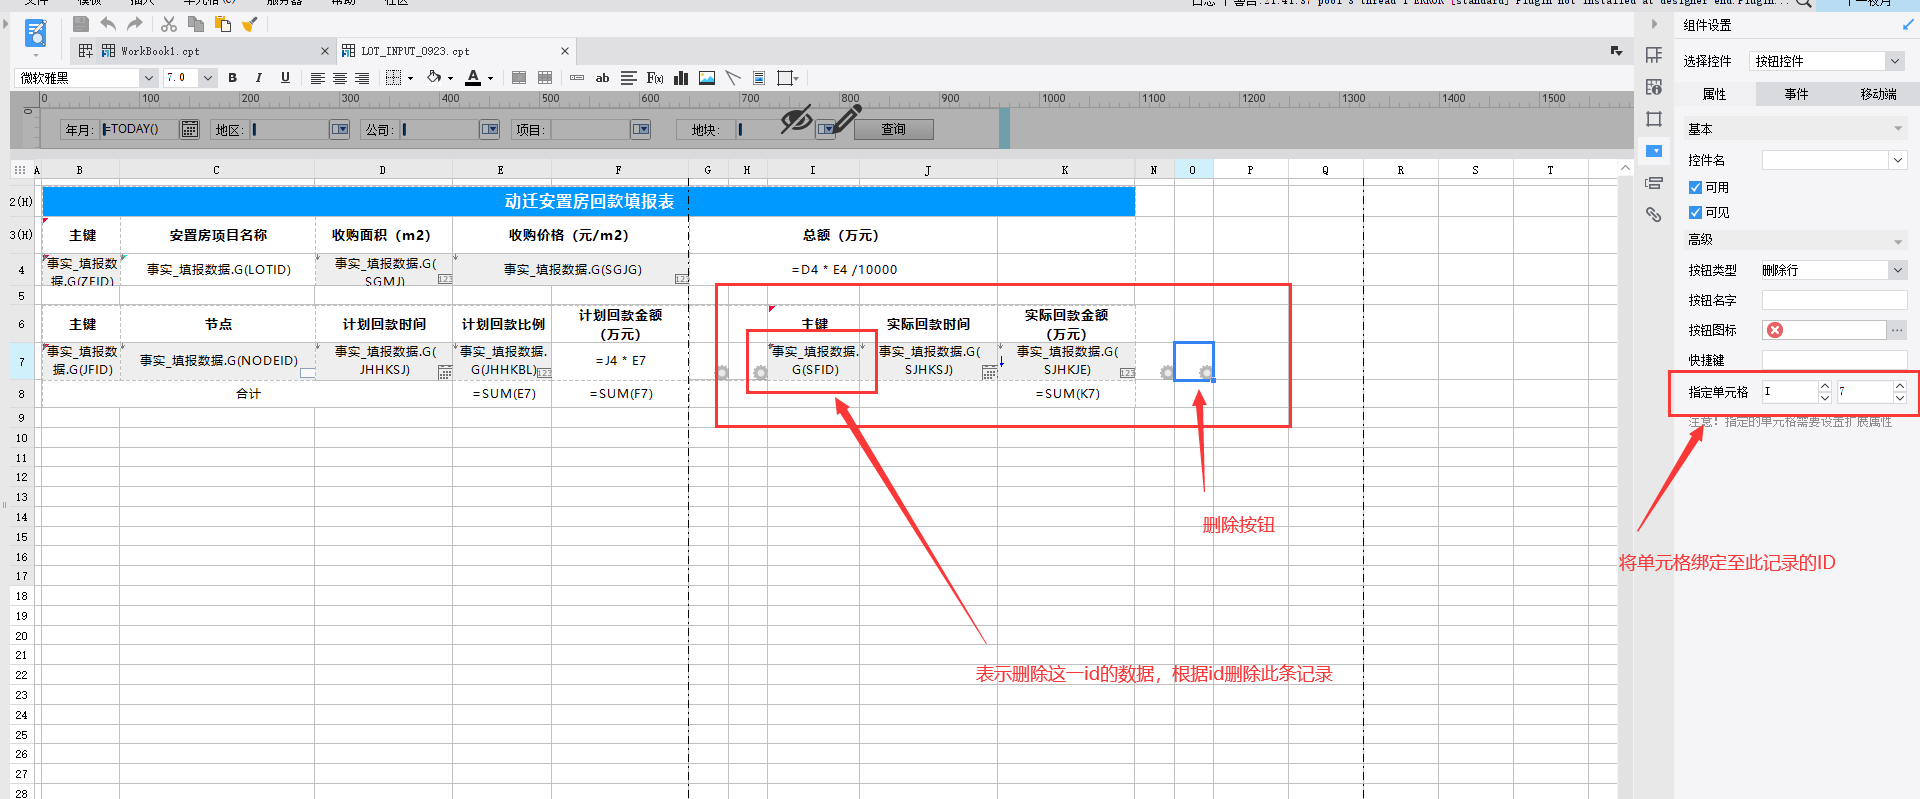The width and height of the screenshot is (1920, 799).
Task: Insert formula with F(x) icon
Action: click(655, 78)
